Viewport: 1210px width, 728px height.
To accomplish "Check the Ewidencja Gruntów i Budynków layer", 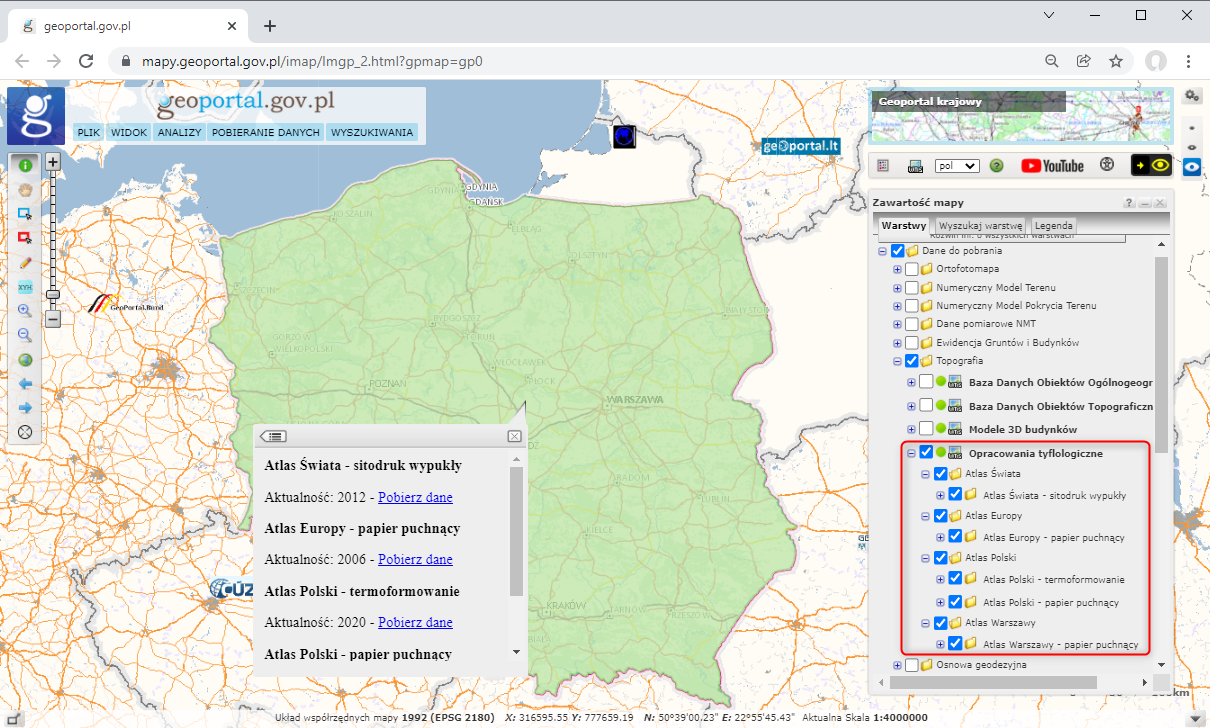I will click(x=910, y=342).
